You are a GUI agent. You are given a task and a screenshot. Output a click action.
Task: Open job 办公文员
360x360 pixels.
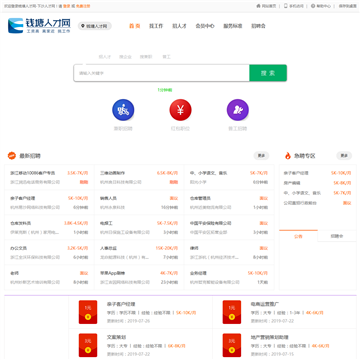pos(18,248)
